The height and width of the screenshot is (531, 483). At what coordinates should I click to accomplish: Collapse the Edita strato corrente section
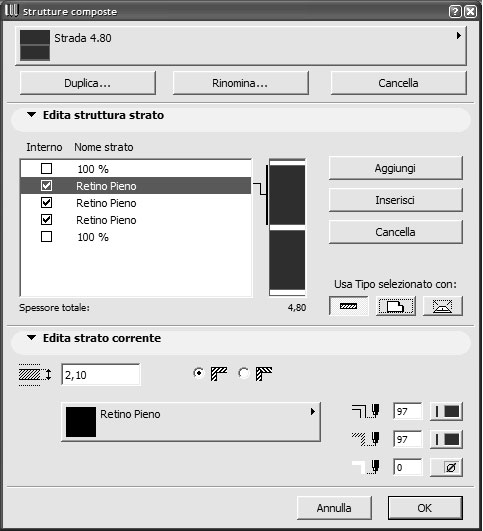(x=32, y=338)
